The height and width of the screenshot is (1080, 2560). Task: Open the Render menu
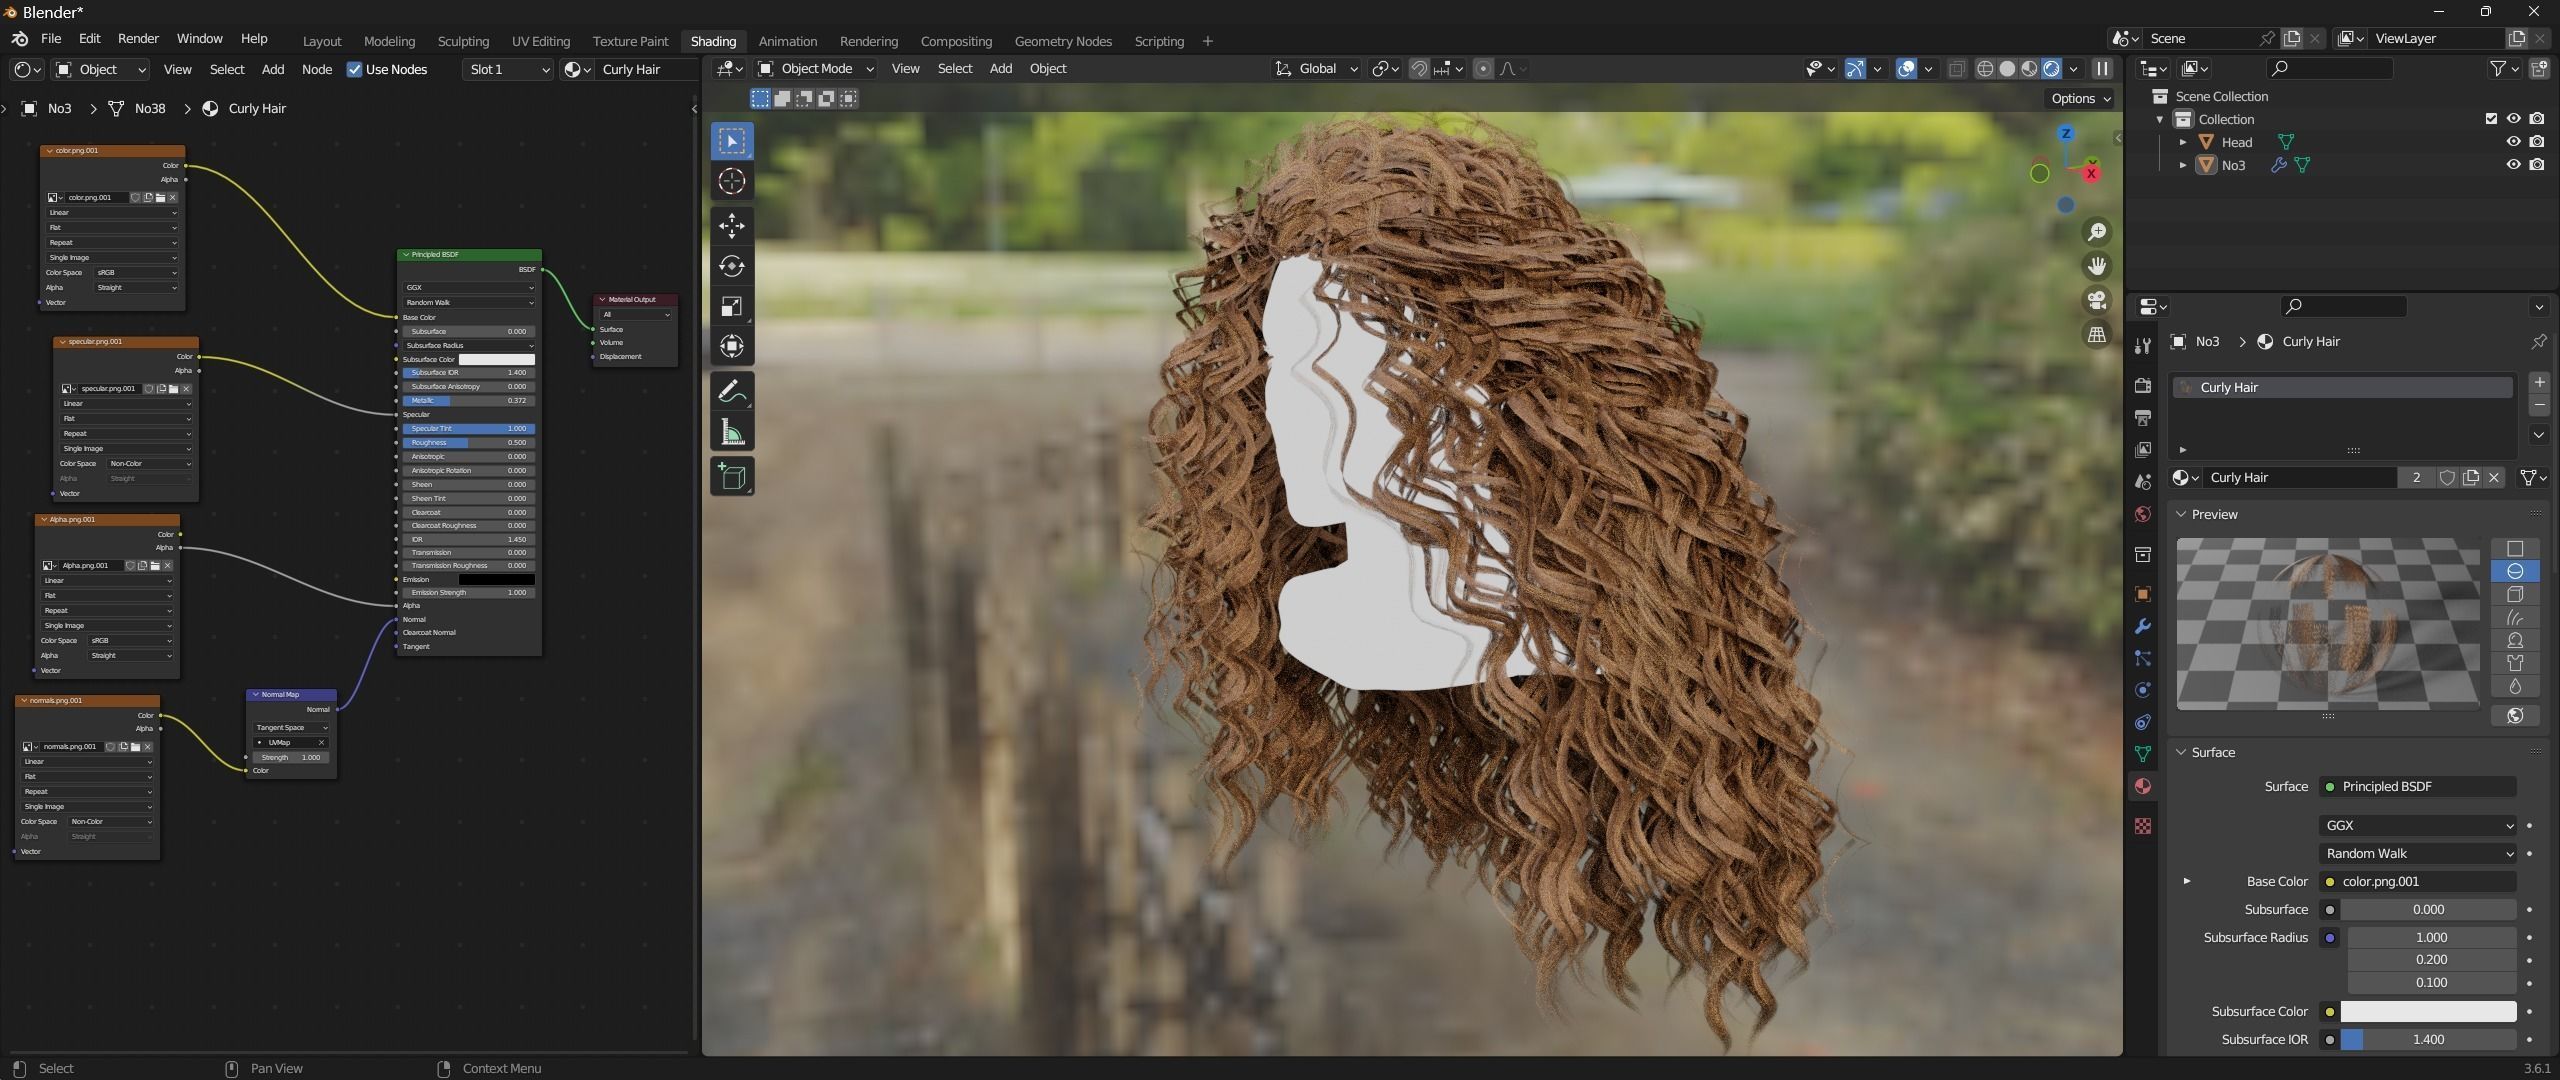138,38
